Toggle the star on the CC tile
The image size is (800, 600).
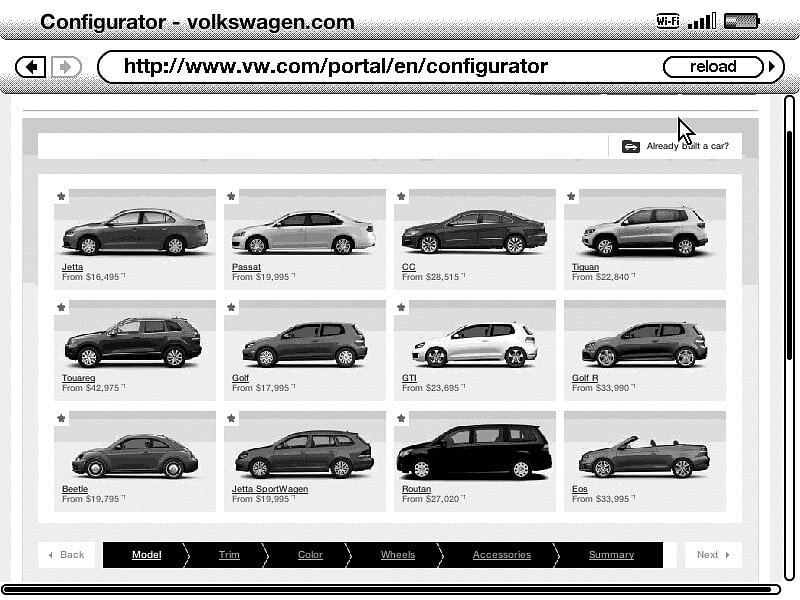click(x=401, y=197)
